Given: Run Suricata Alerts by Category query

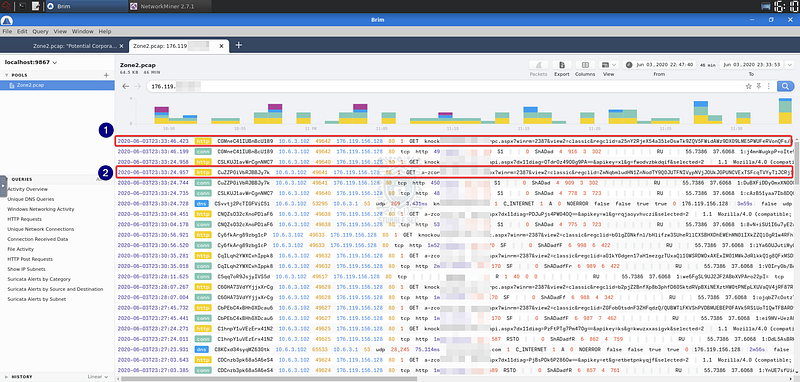Looking at the screenshot, I should click(39, 279).
